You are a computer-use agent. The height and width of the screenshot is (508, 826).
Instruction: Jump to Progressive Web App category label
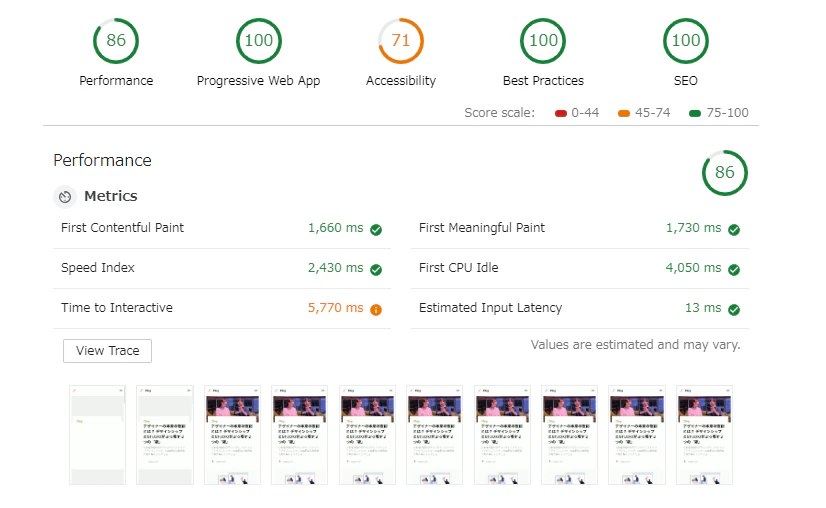click(259, 81)
